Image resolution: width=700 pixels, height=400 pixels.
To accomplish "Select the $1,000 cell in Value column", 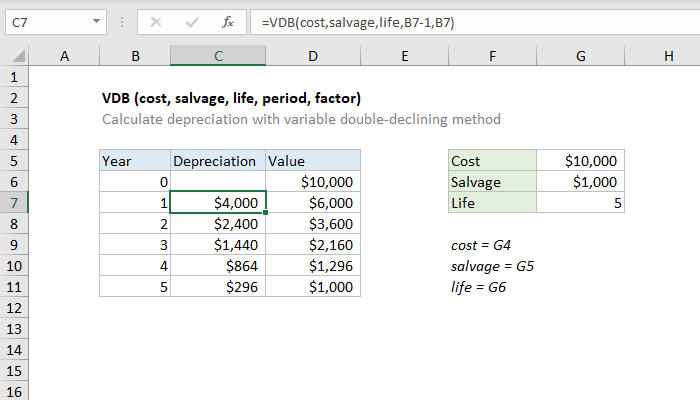I will (x=313, y=287).
